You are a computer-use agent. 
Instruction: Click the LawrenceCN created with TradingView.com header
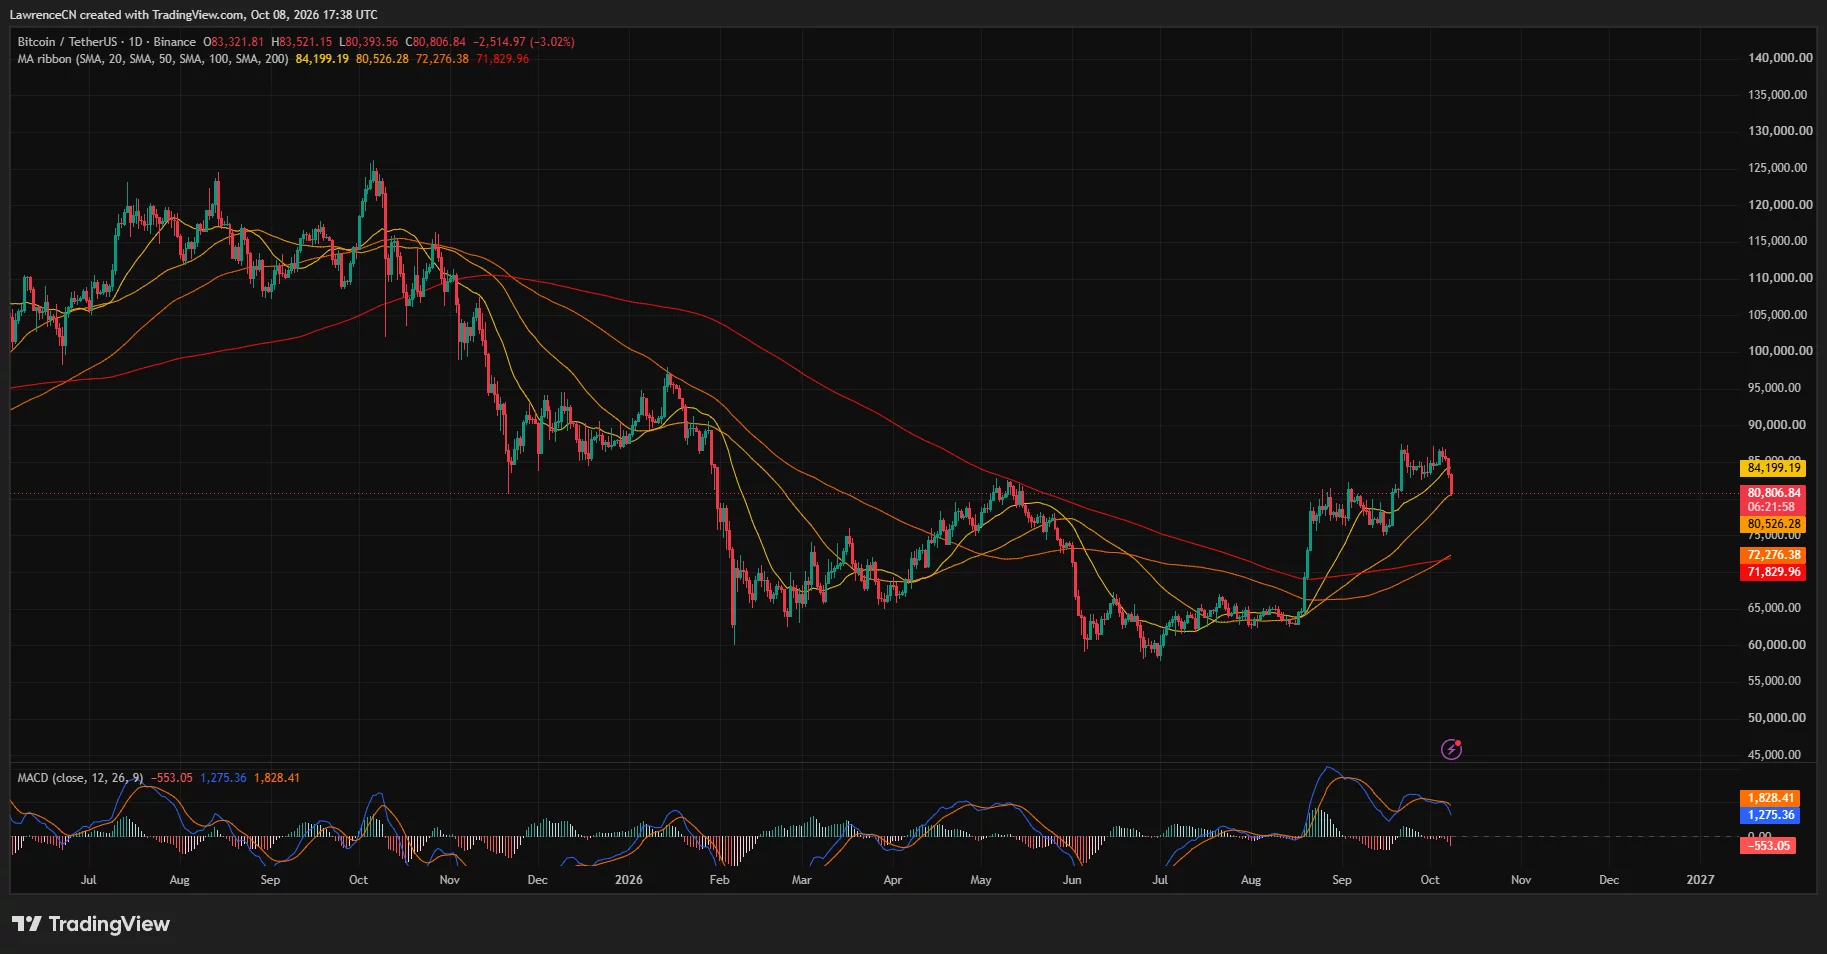193,15
